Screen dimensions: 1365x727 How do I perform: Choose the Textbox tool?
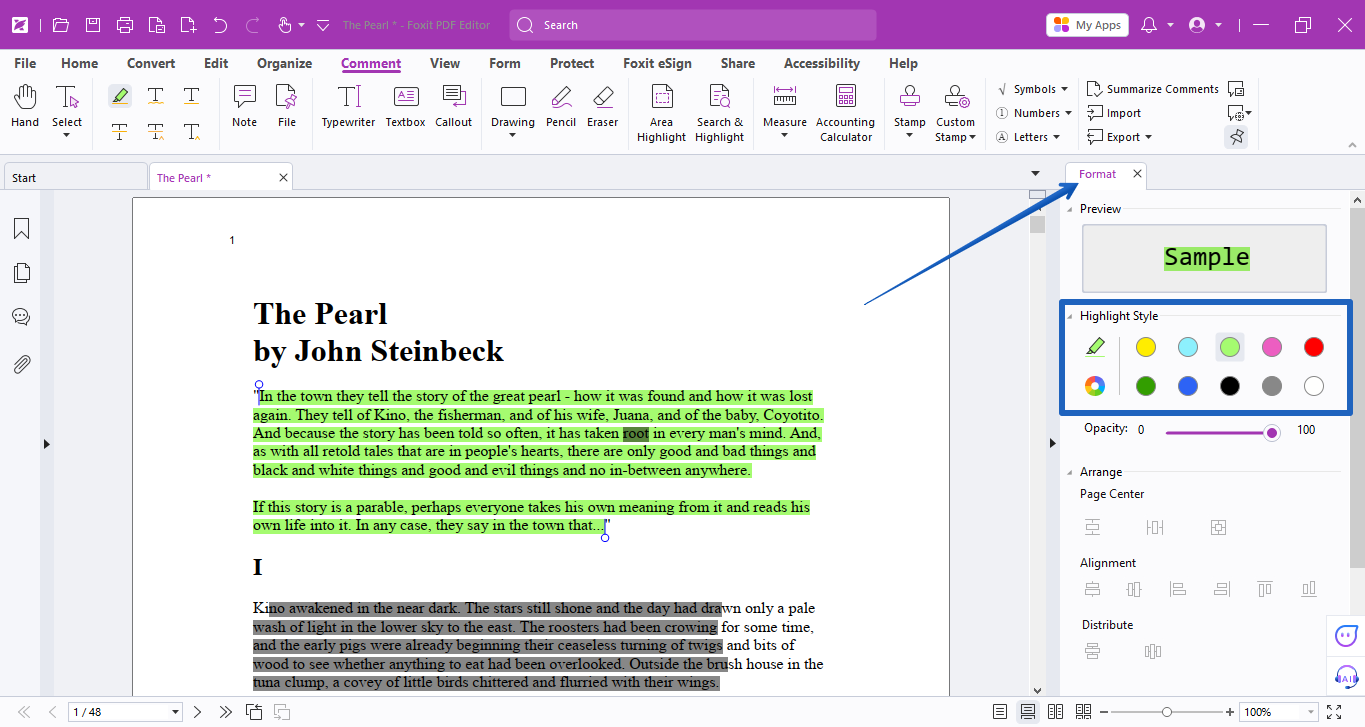[406, 107]
